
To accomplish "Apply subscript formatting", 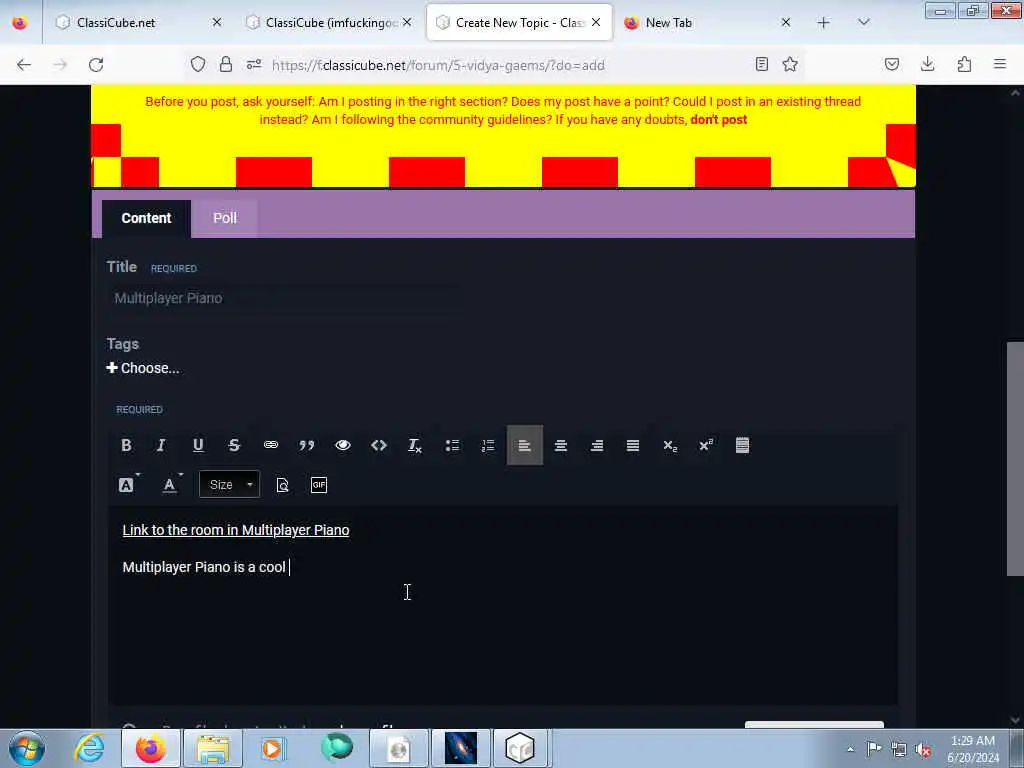I will [670, 445].
